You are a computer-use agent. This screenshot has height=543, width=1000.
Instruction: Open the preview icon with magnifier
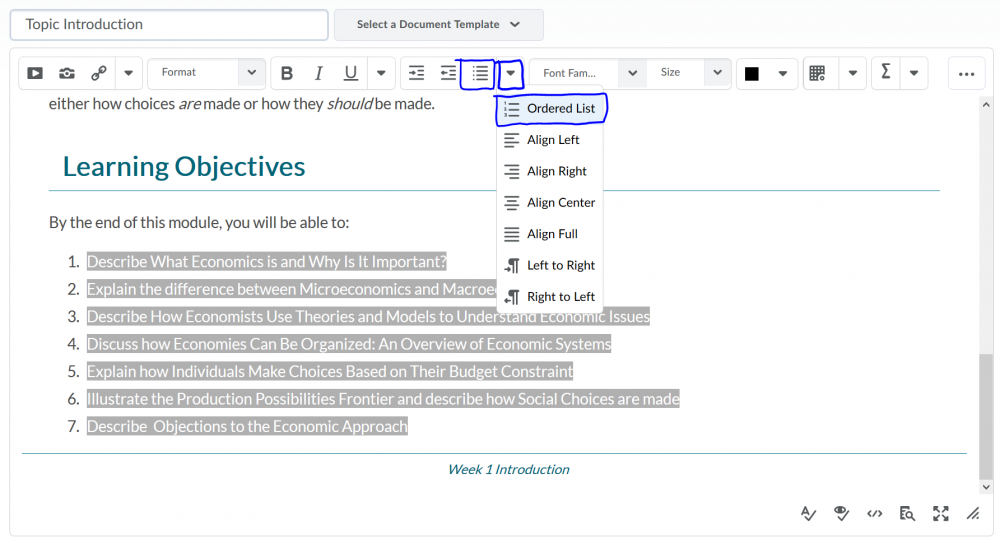pos(907,513)
